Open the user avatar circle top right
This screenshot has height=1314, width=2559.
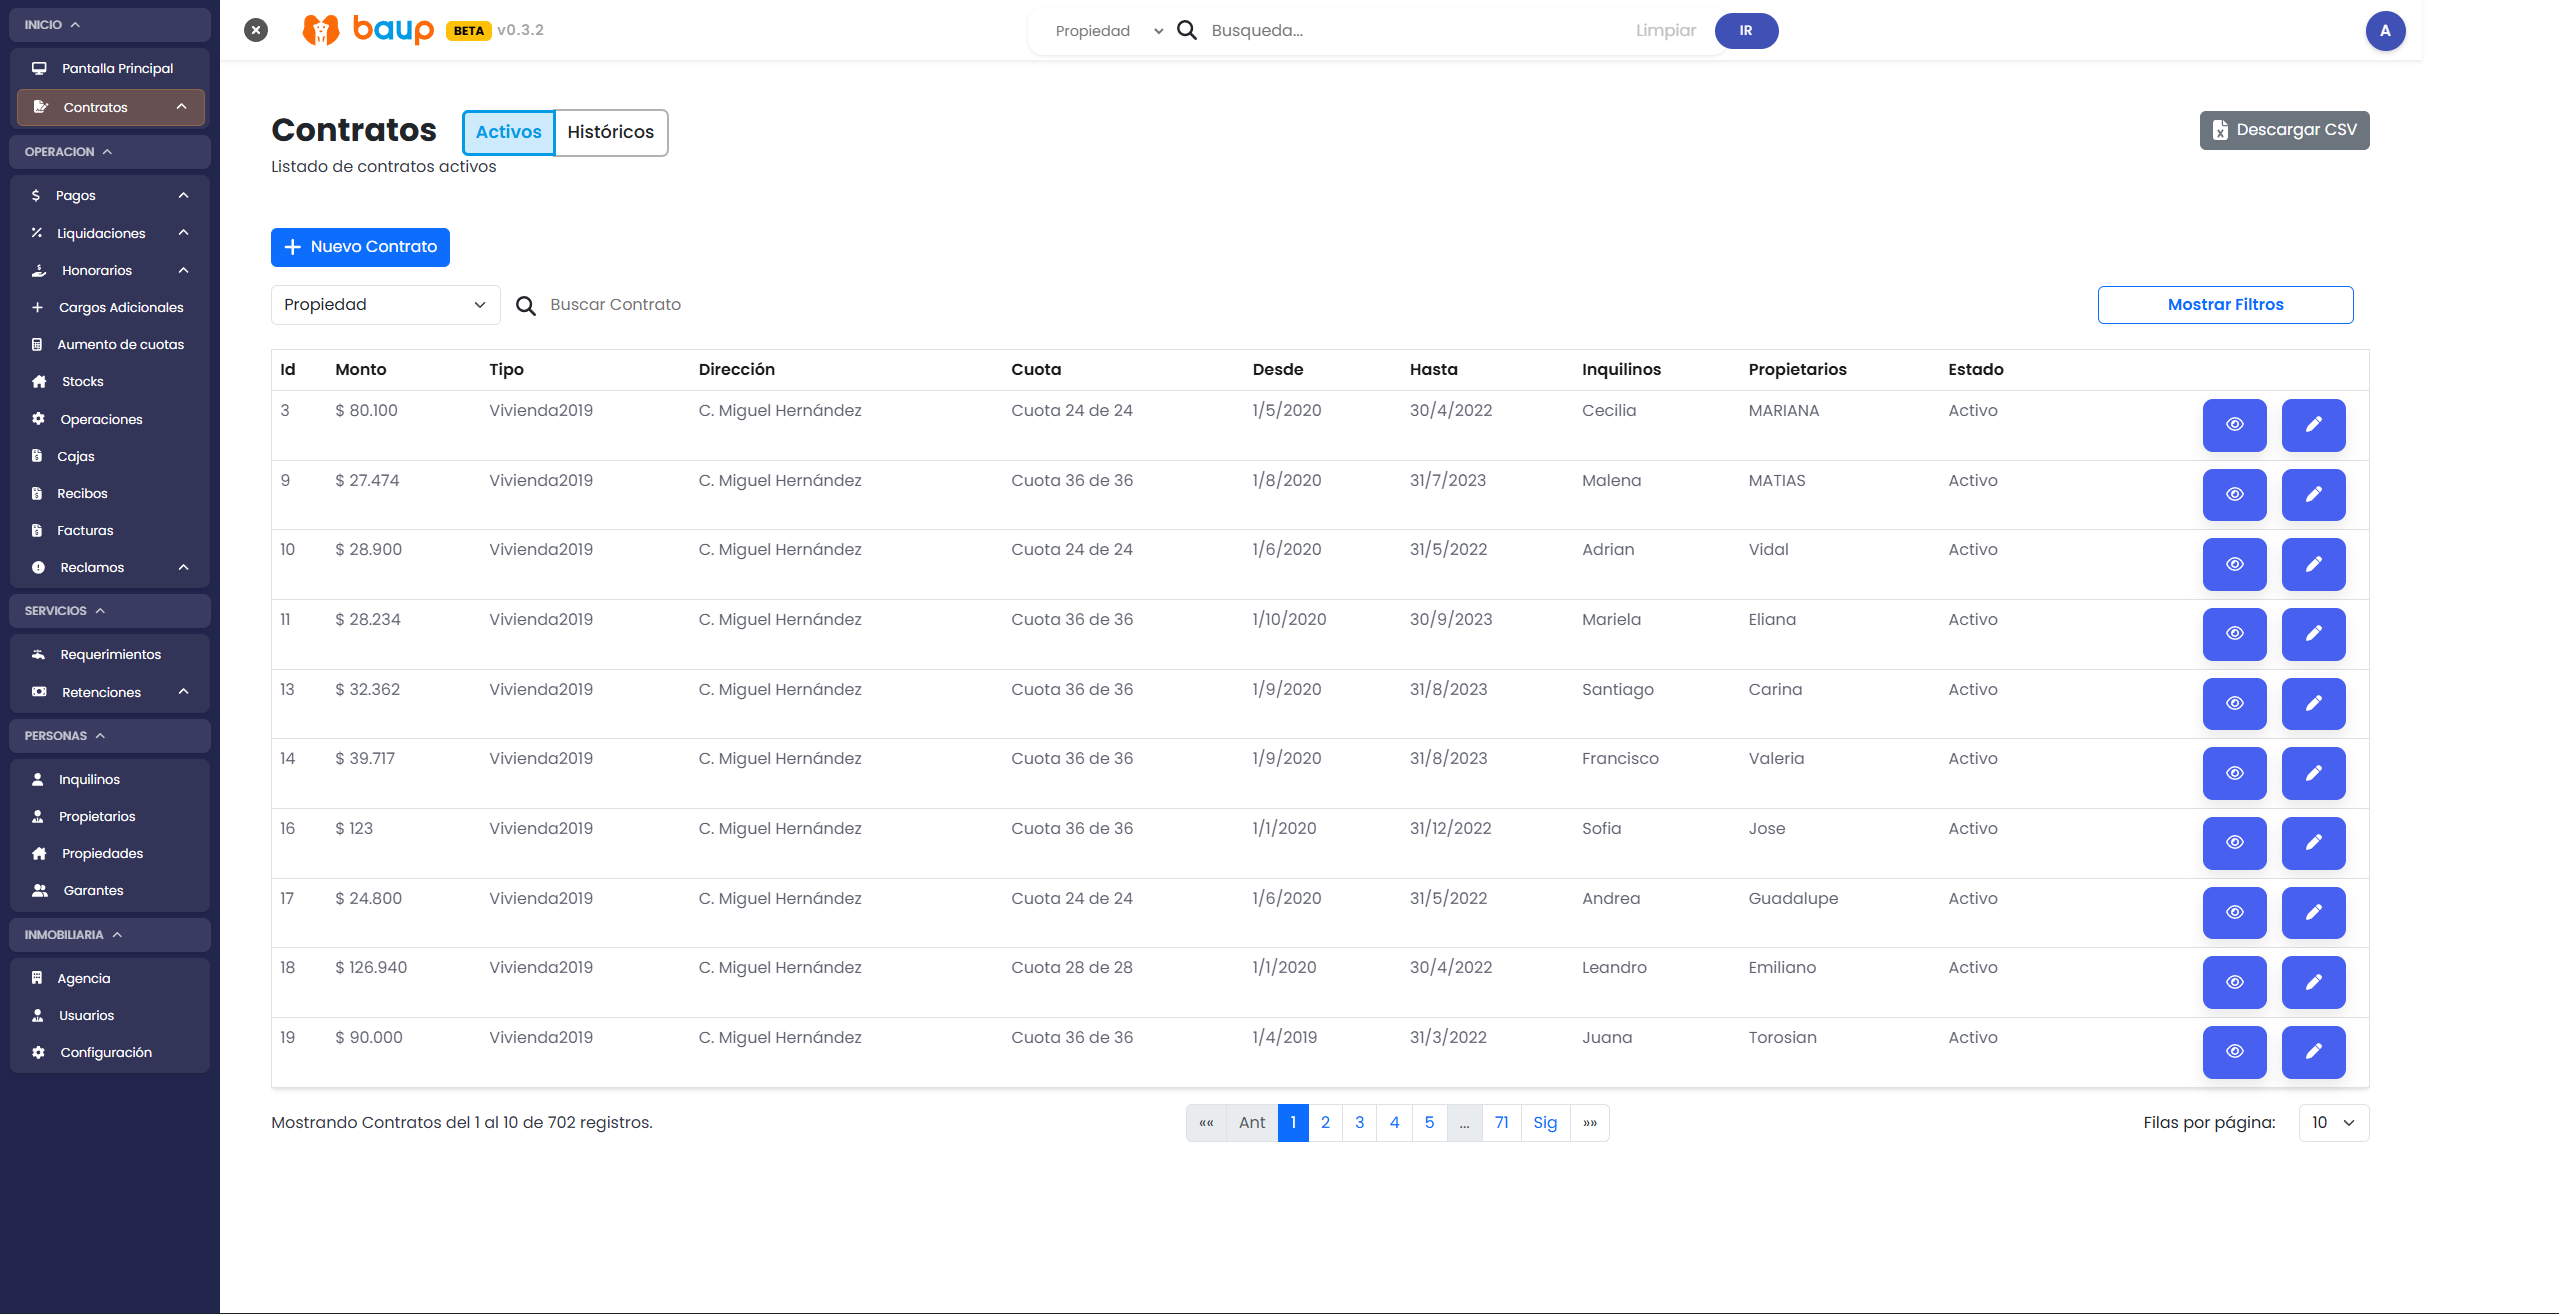[2386, 30]
